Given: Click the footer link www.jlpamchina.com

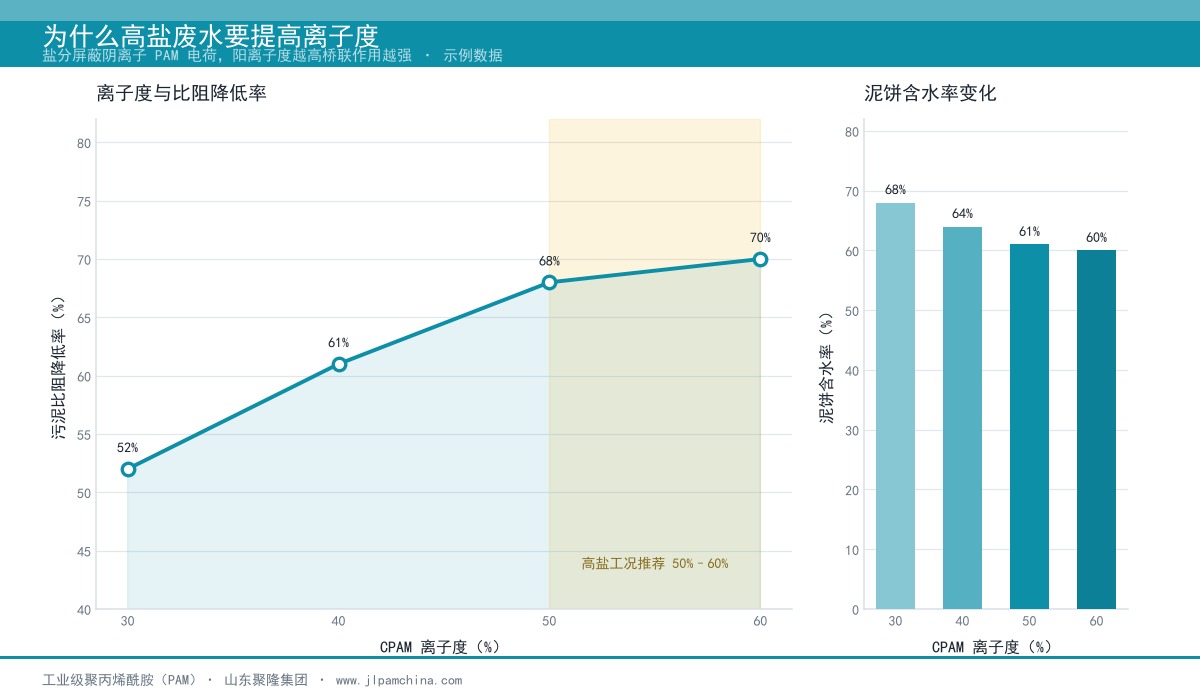Looking at the screenshot, I should [399, 680].
